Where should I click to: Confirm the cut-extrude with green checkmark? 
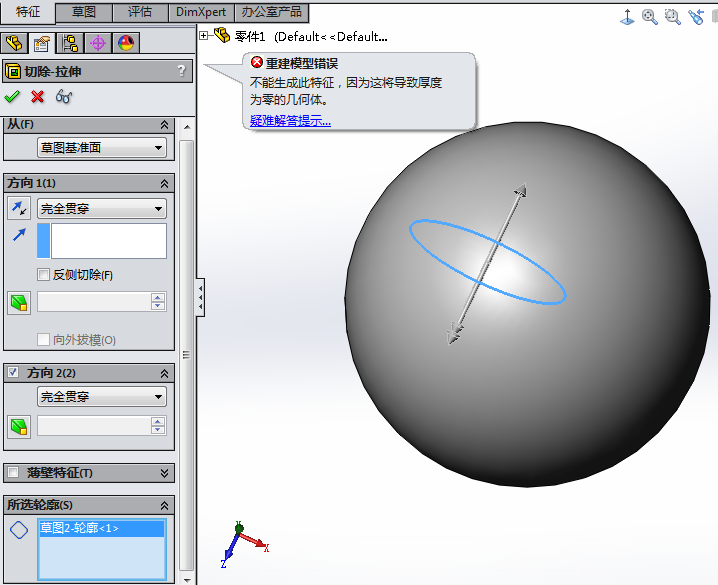pyautogui.click(x=12, y=96)
